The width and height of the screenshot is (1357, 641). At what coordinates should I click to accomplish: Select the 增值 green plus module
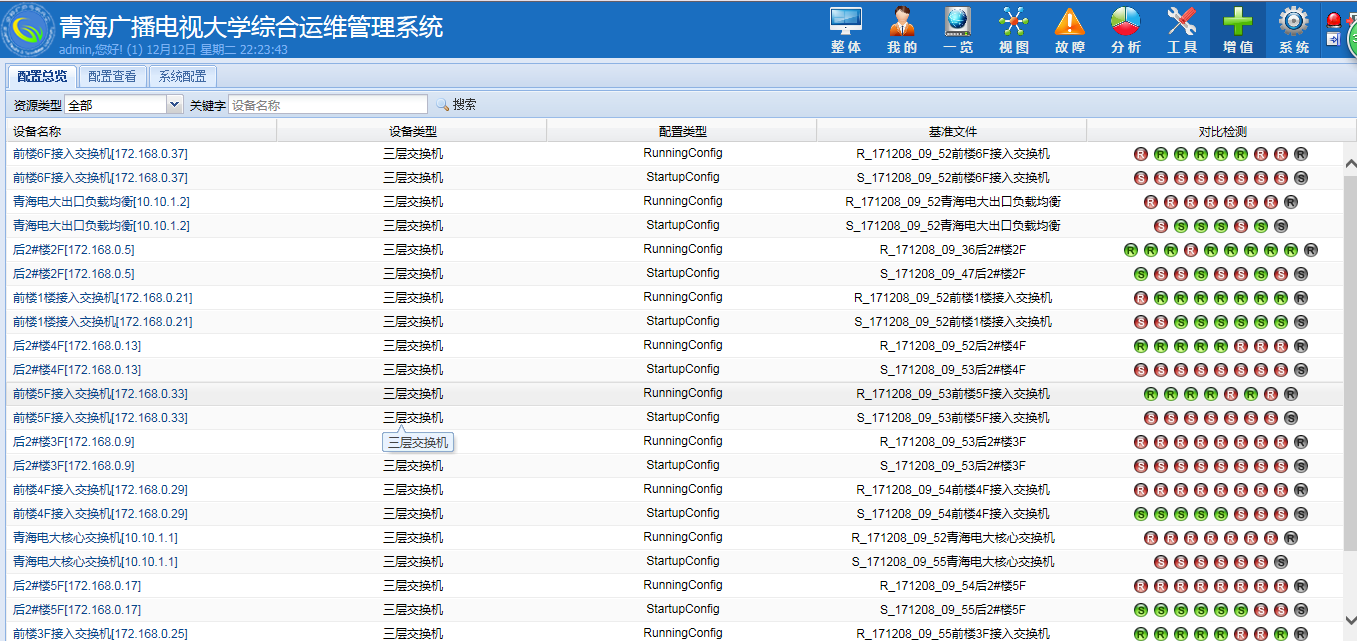click(x=1238, y=30)
